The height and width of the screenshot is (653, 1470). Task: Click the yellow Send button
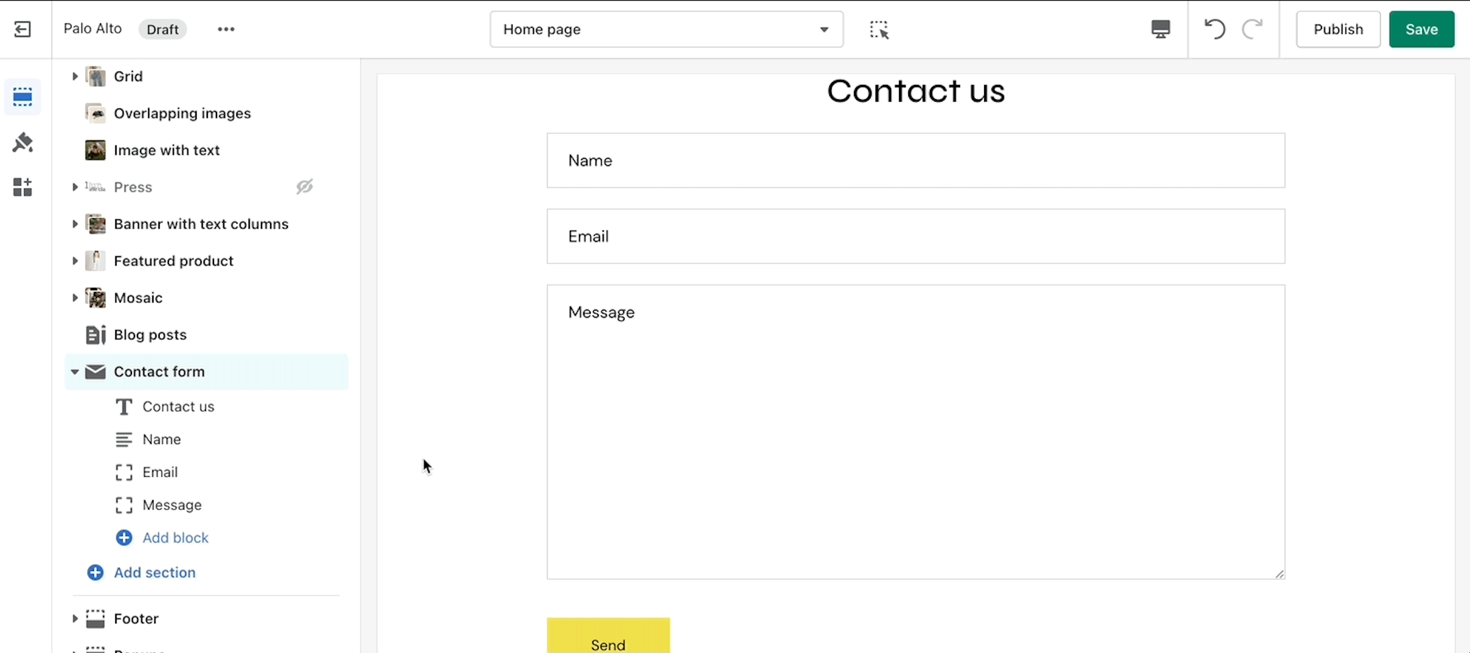(608, 640)
